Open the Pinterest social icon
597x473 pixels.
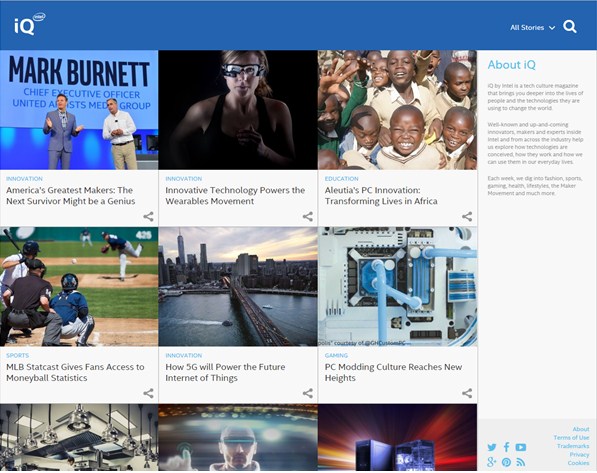(506, 462)
